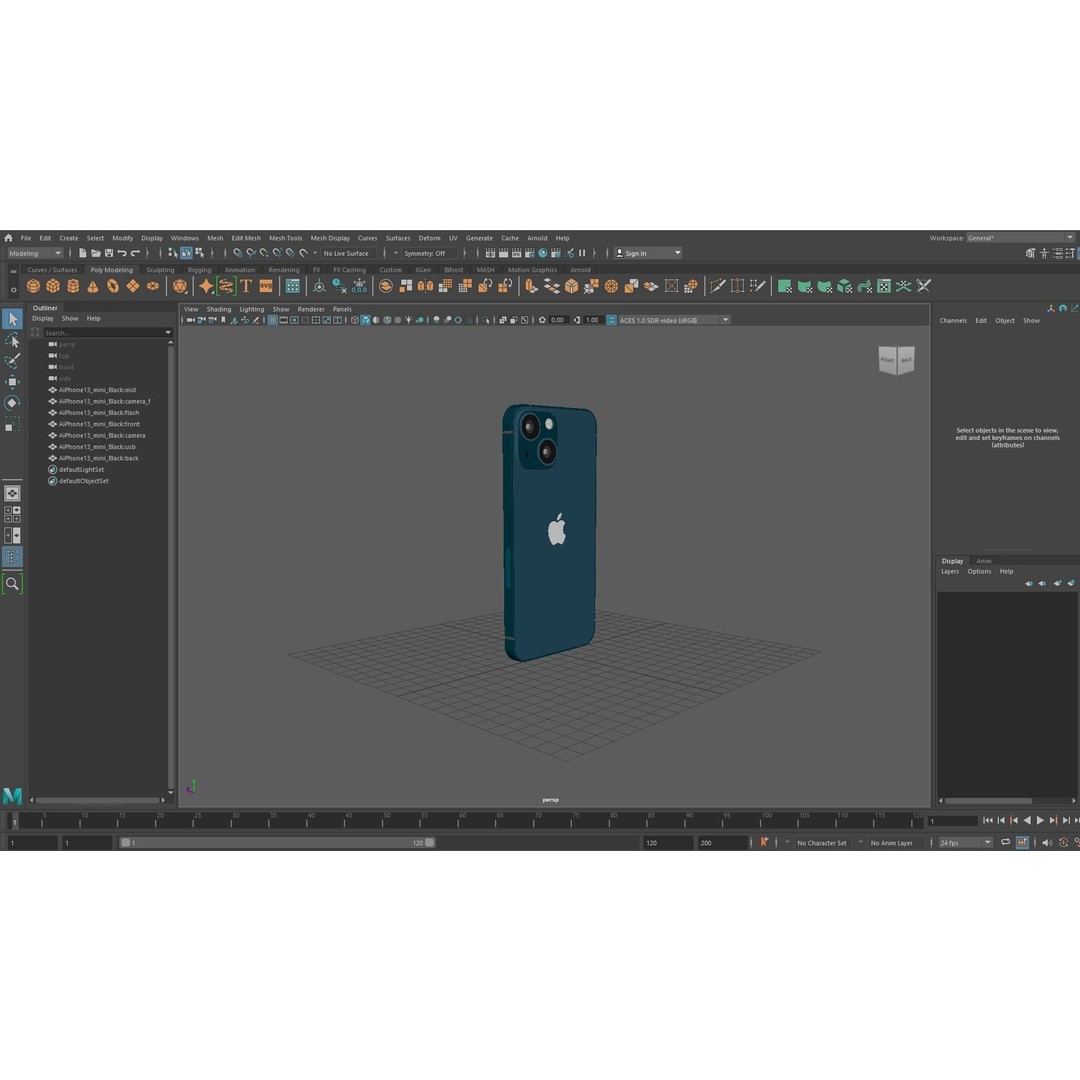Screen dimensions: 1080x1080
Task: Create a polygon sphere from the shelf
Action: [x=33, y=286]
